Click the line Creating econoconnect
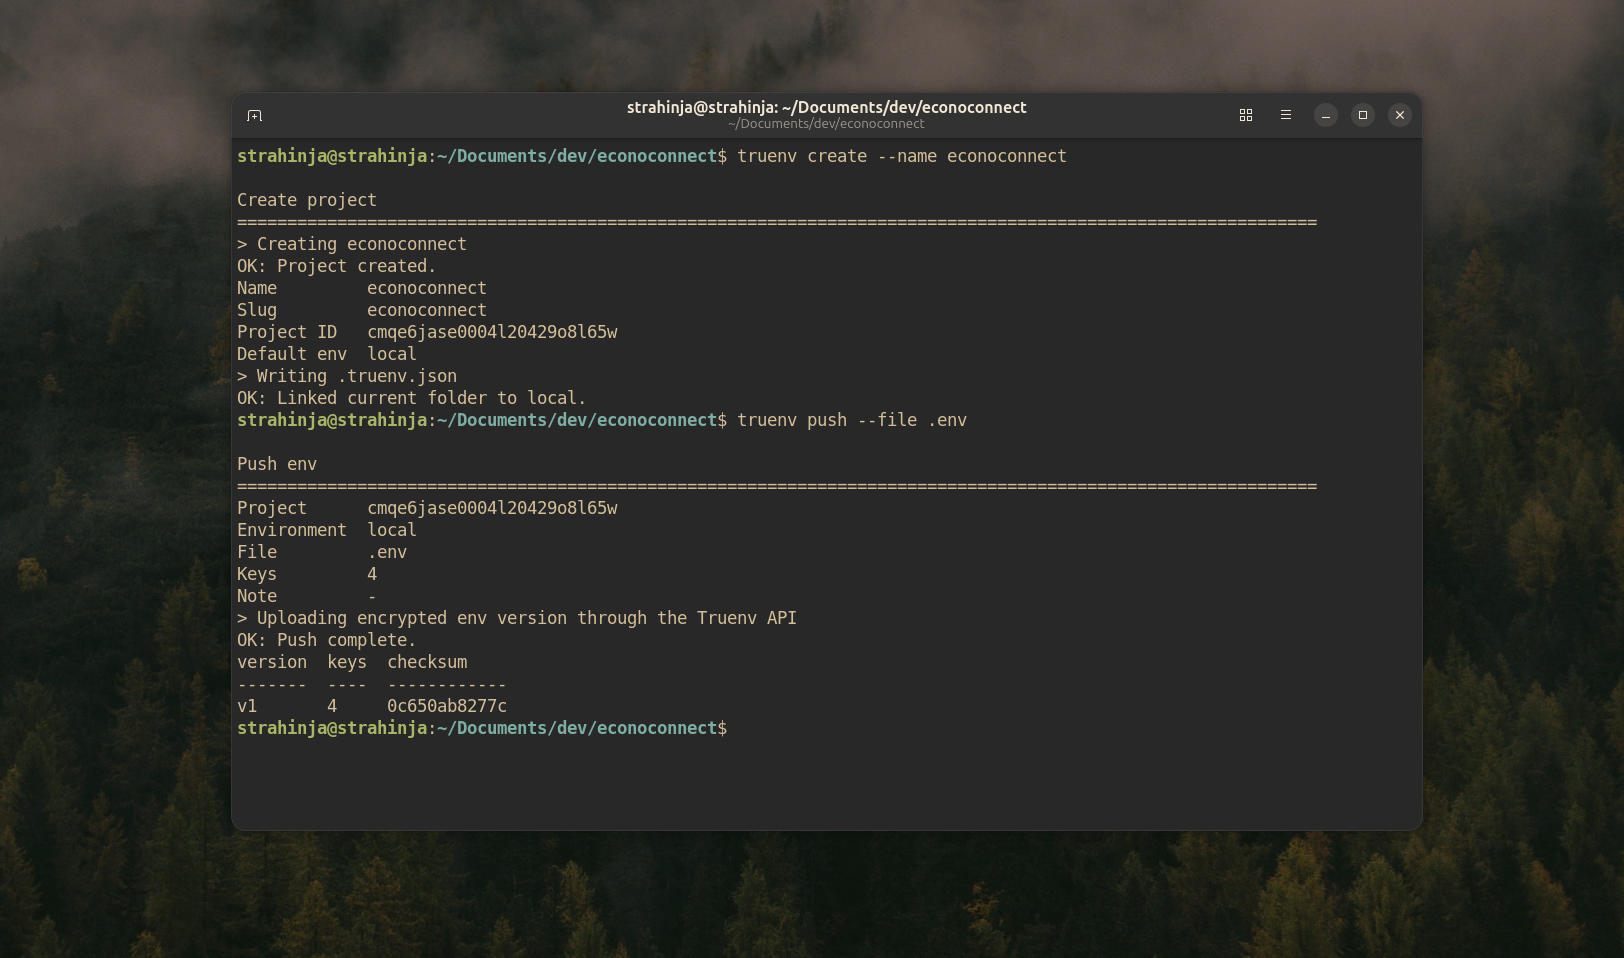The image size is (1624, 958). [x=352, y=244]
